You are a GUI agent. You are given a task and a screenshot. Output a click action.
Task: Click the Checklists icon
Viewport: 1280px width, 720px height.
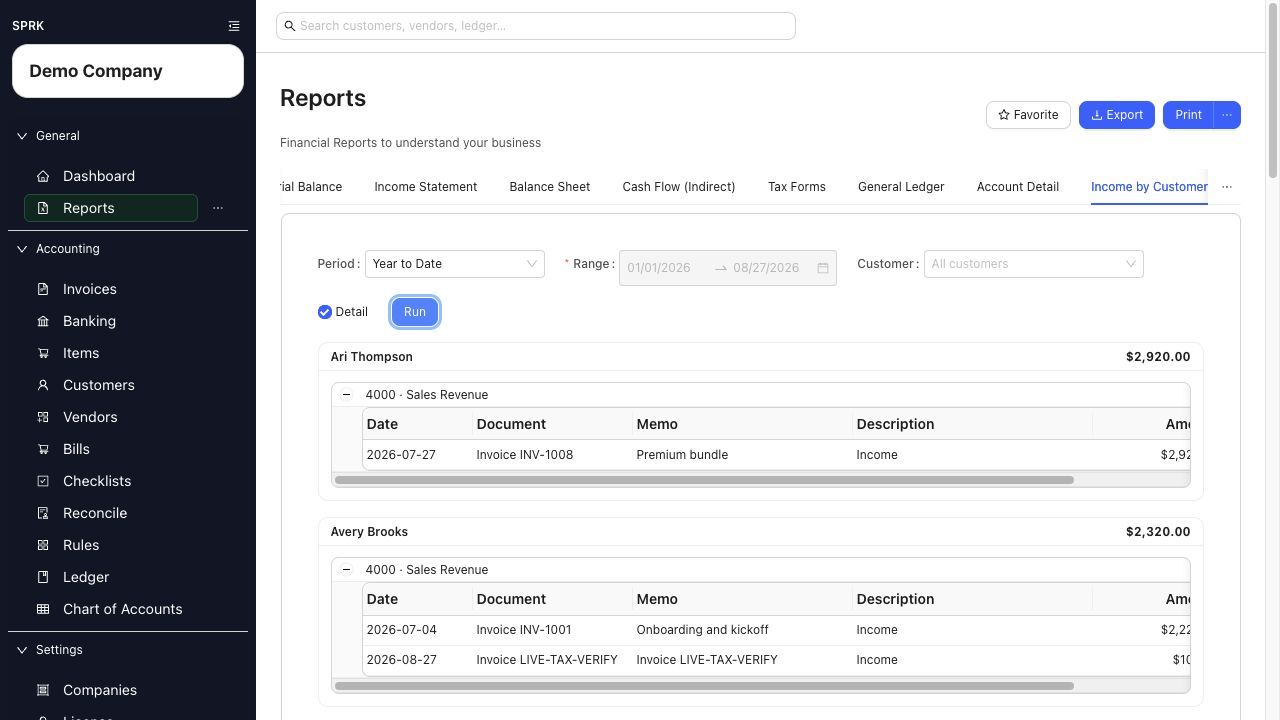coord(43,481)
